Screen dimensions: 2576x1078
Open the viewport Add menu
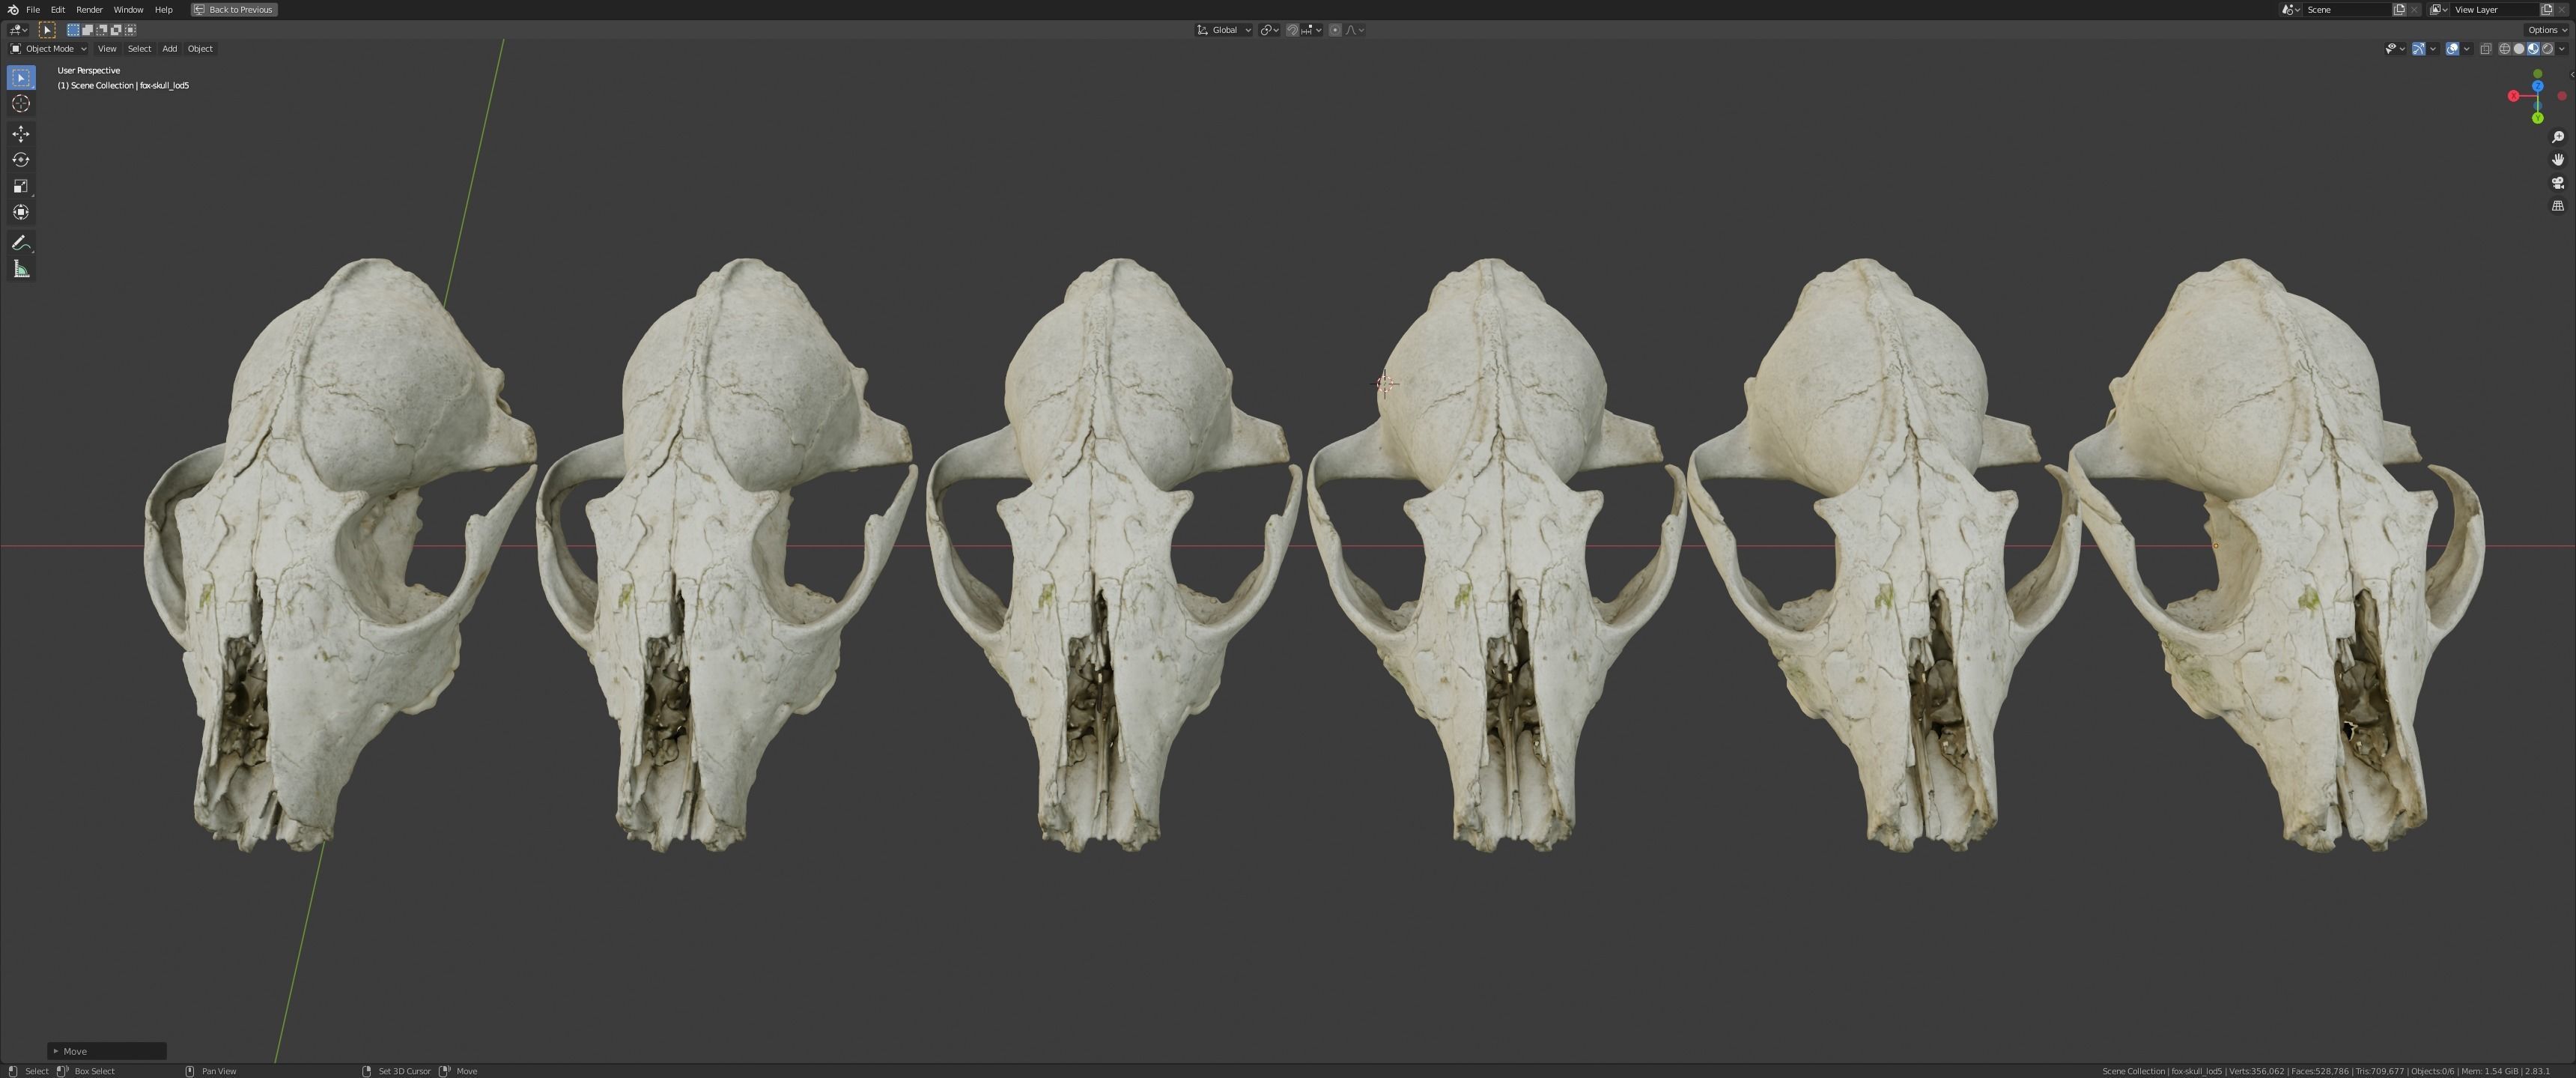coord(169,48)
